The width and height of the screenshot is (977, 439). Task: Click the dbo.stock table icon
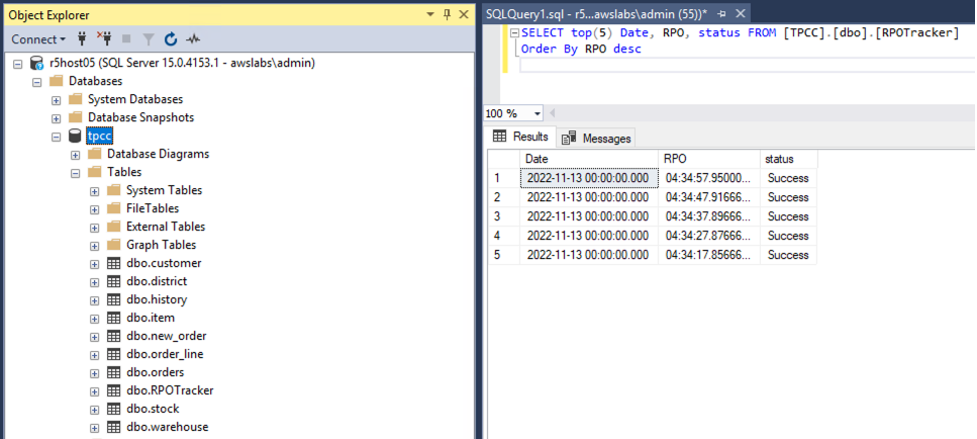tap(113, 409)
